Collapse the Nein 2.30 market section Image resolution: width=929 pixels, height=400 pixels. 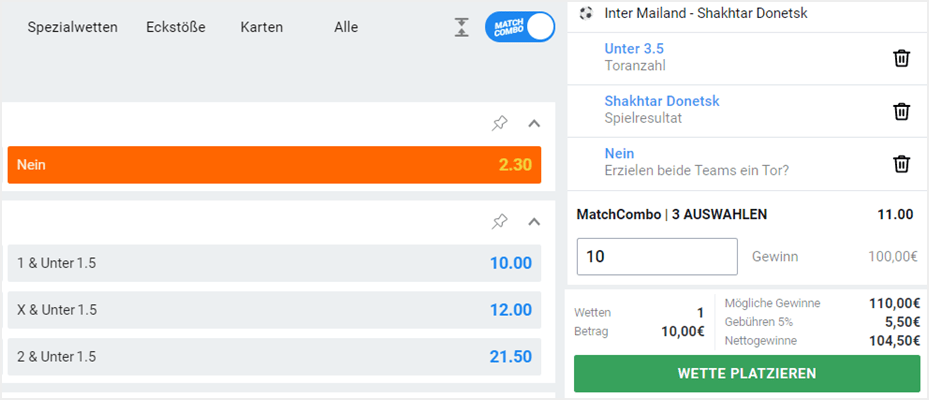[x=534, y=123]
